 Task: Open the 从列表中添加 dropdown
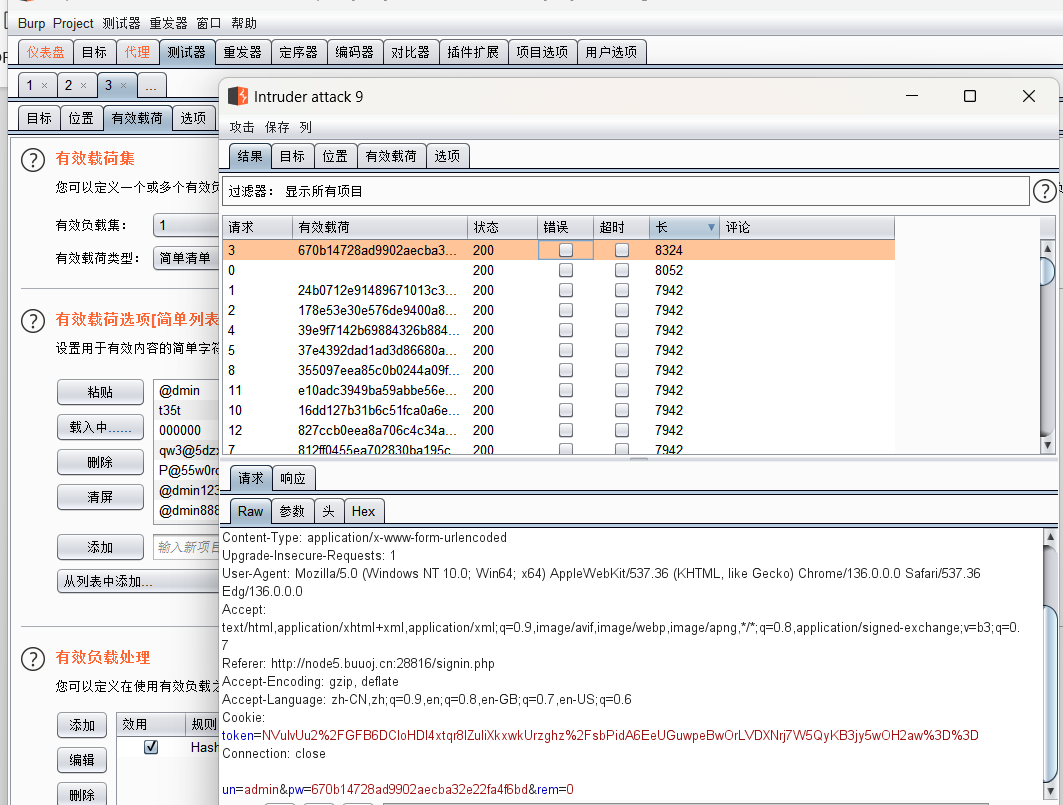138,581
